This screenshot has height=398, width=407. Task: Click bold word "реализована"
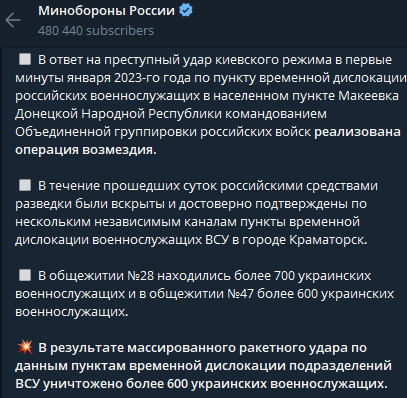pyautogui.click(x=357, y=132)
